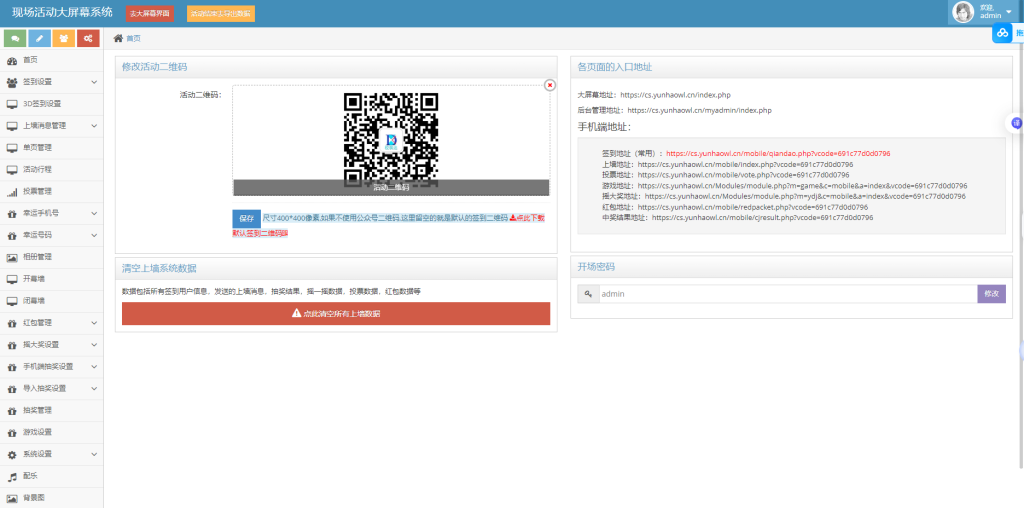Viewport: 1024px width, 508px height.
Task: Focus the 开场密码 admin input field
Action: tap(786, 294)
